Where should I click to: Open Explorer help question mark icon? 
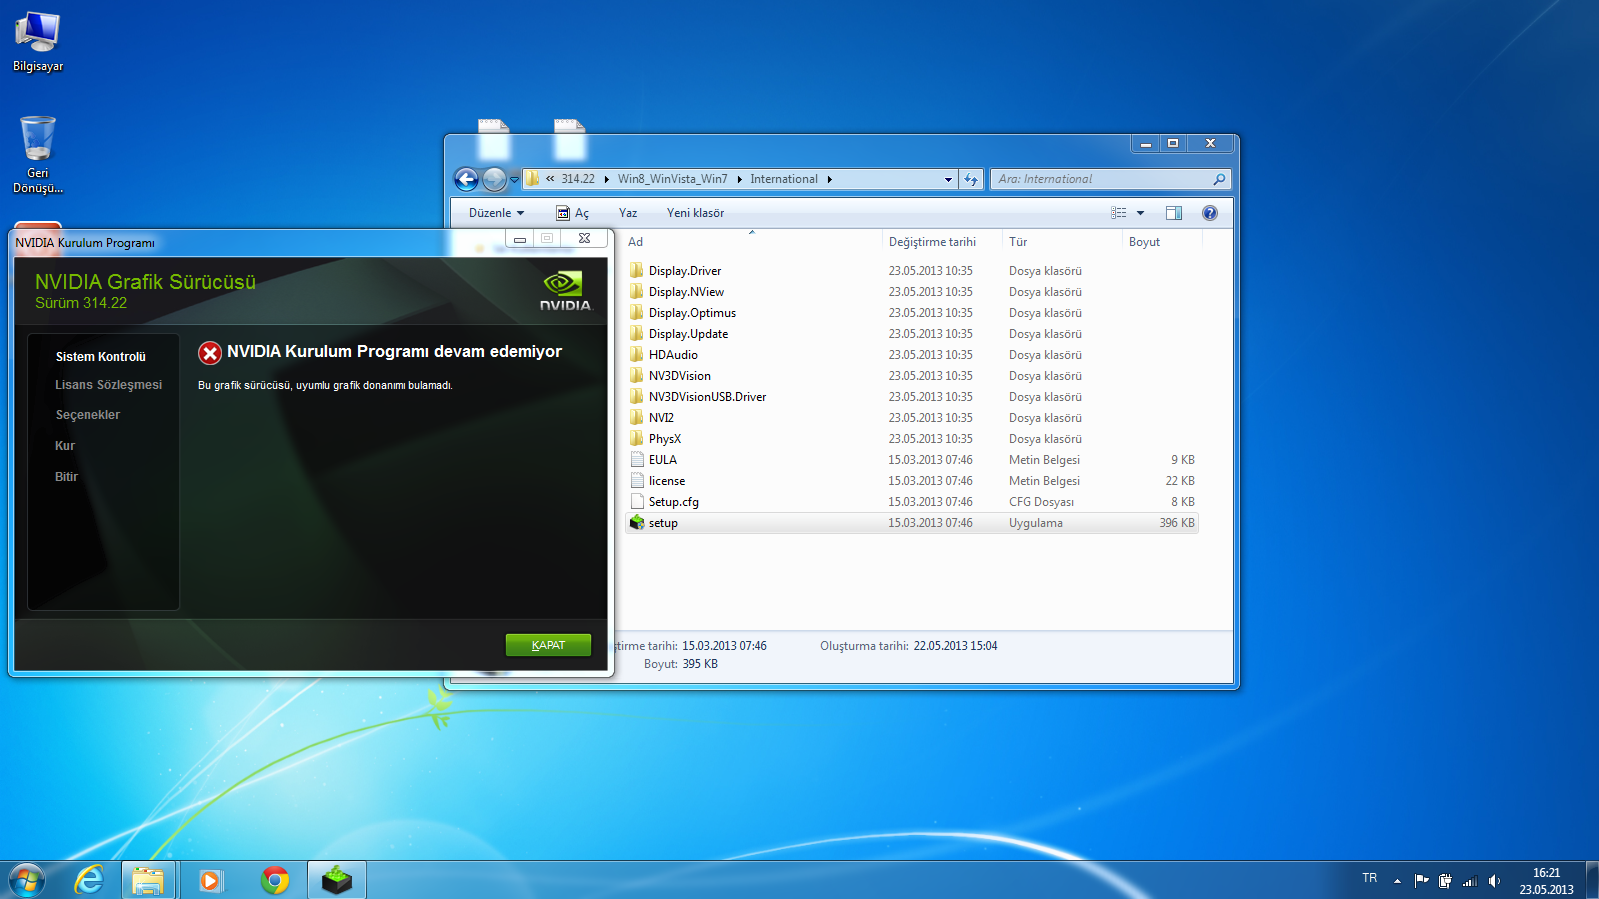(x=1210, y=213)
